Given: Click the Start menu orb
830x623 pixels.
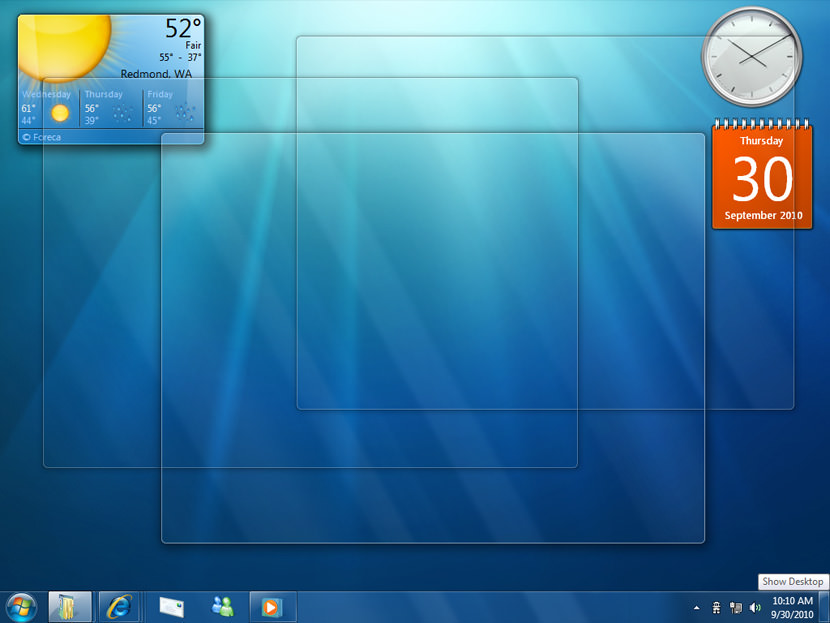Looking at the screenshot, I should [x=20, y=606].
